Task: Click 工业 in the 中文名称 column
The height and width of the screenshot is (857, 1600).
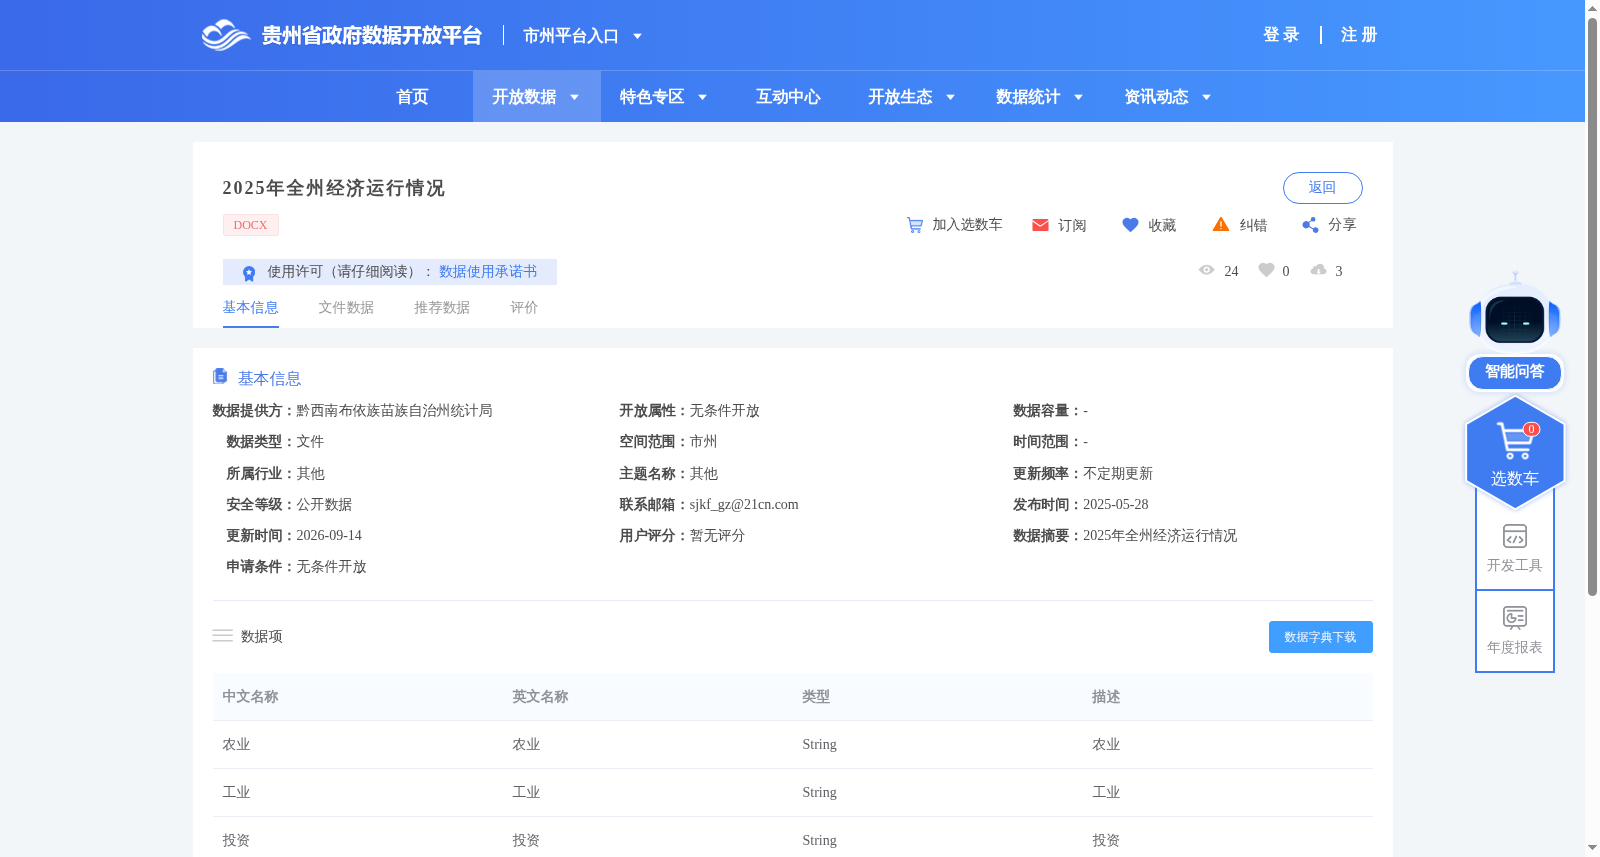Action: 236,792
